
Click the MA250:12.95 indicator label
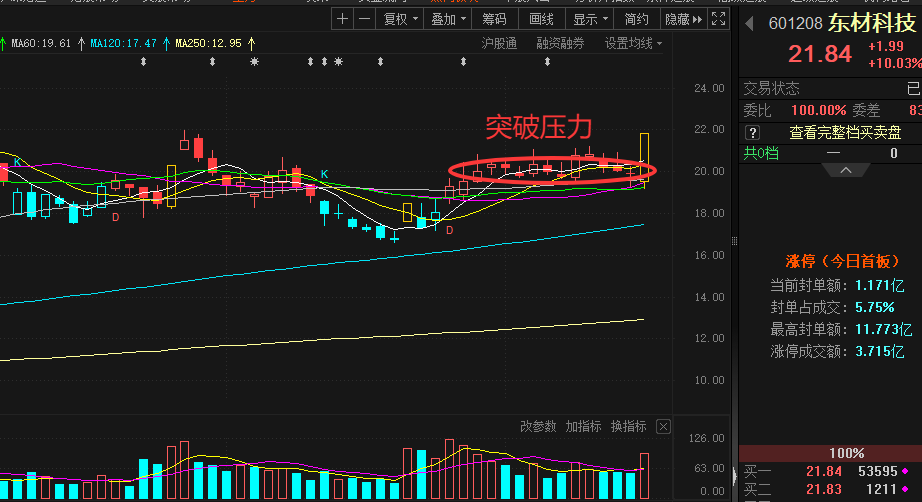click(208, 43)
